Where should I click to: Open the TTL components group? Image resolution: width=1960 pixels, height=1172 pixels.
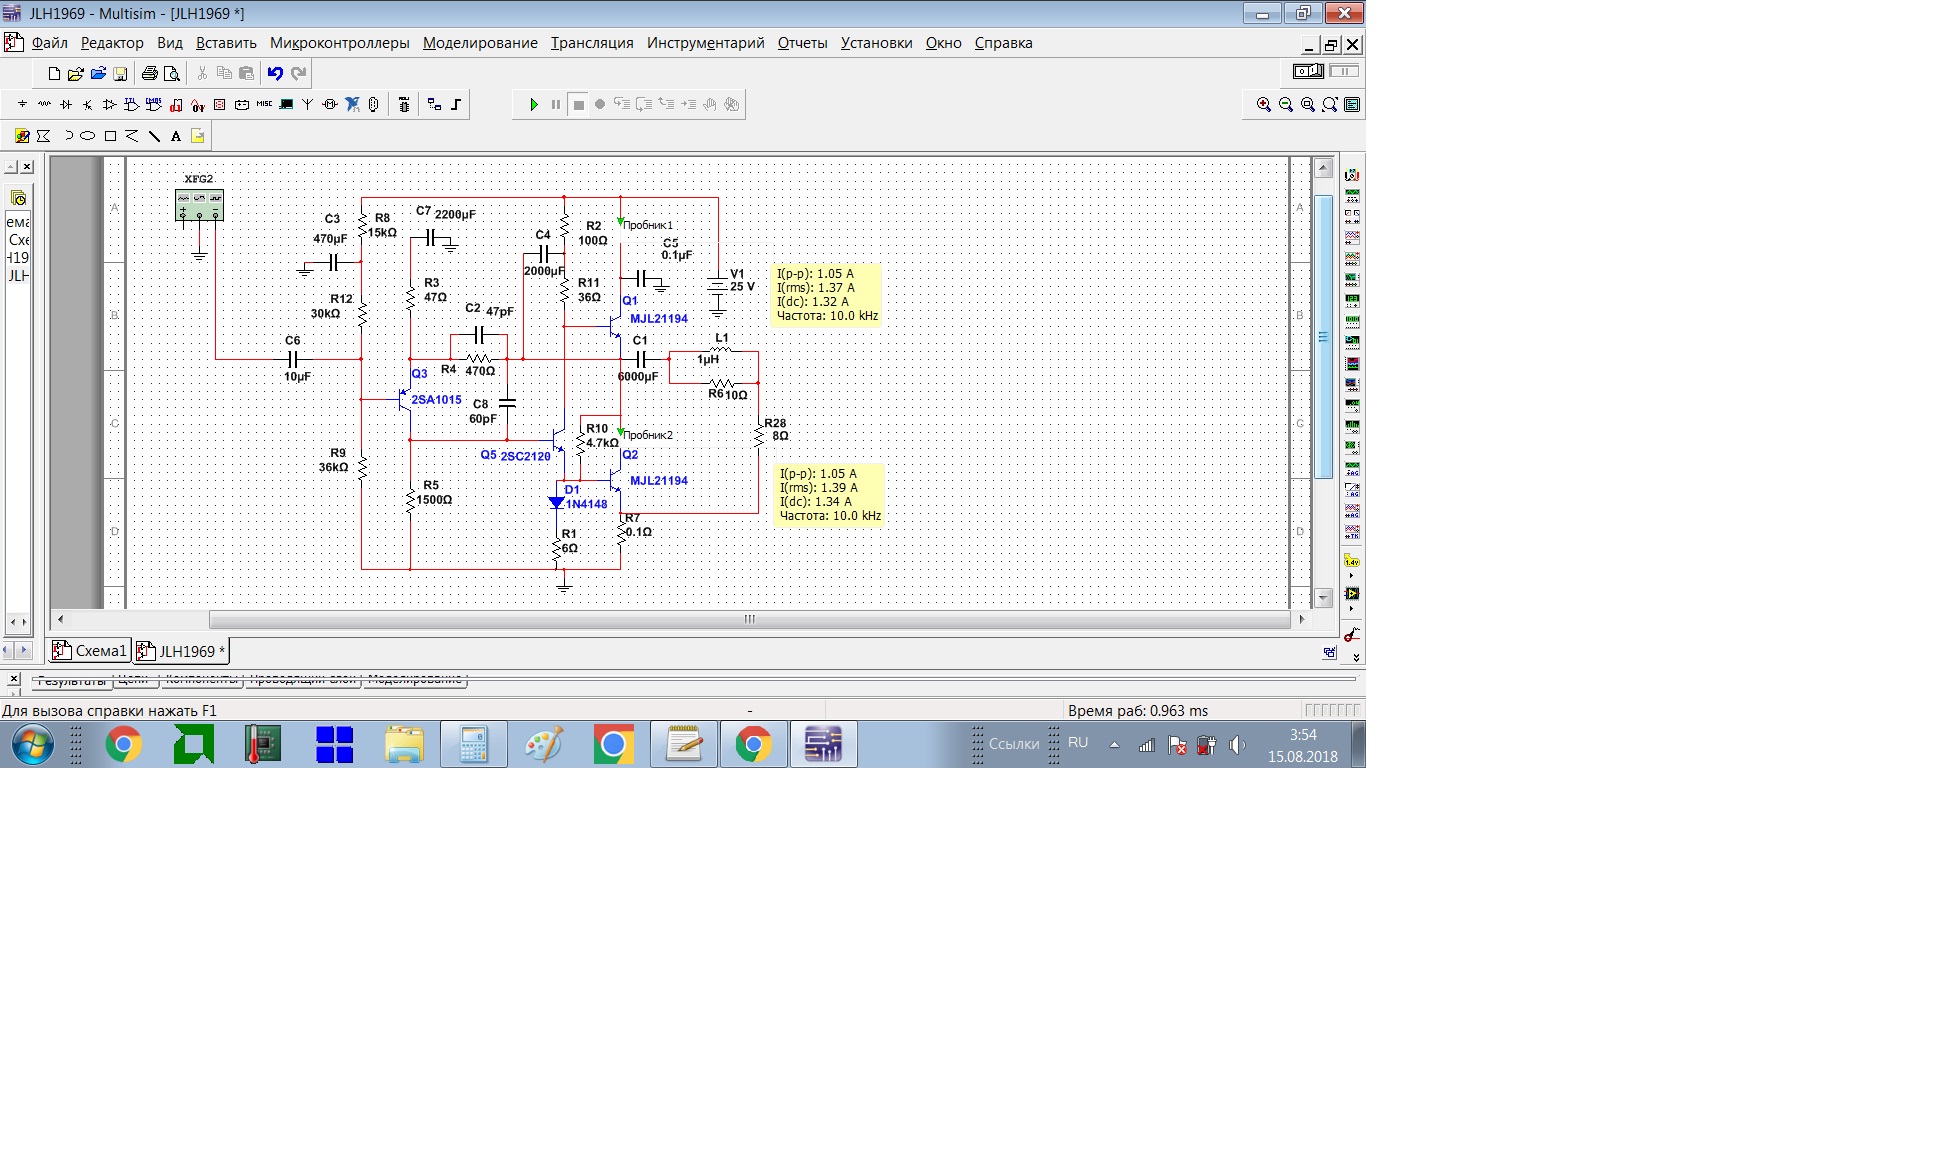132,104
